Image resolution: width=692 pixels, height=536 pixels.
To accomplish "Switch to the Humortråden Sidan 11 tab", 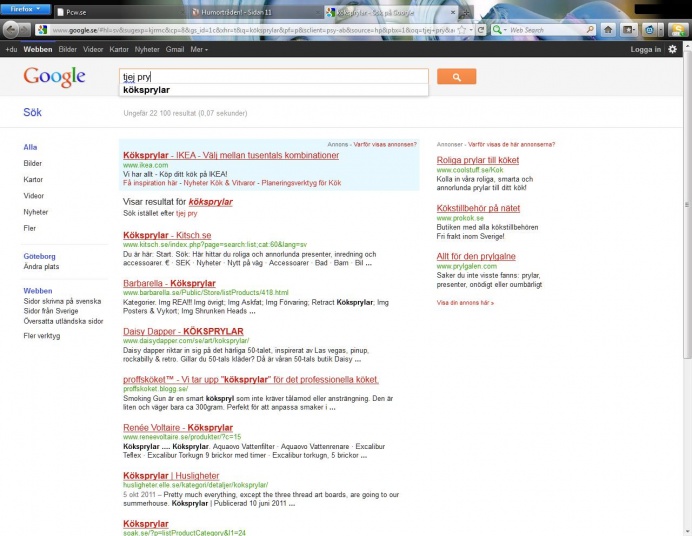I will (255, 12).
